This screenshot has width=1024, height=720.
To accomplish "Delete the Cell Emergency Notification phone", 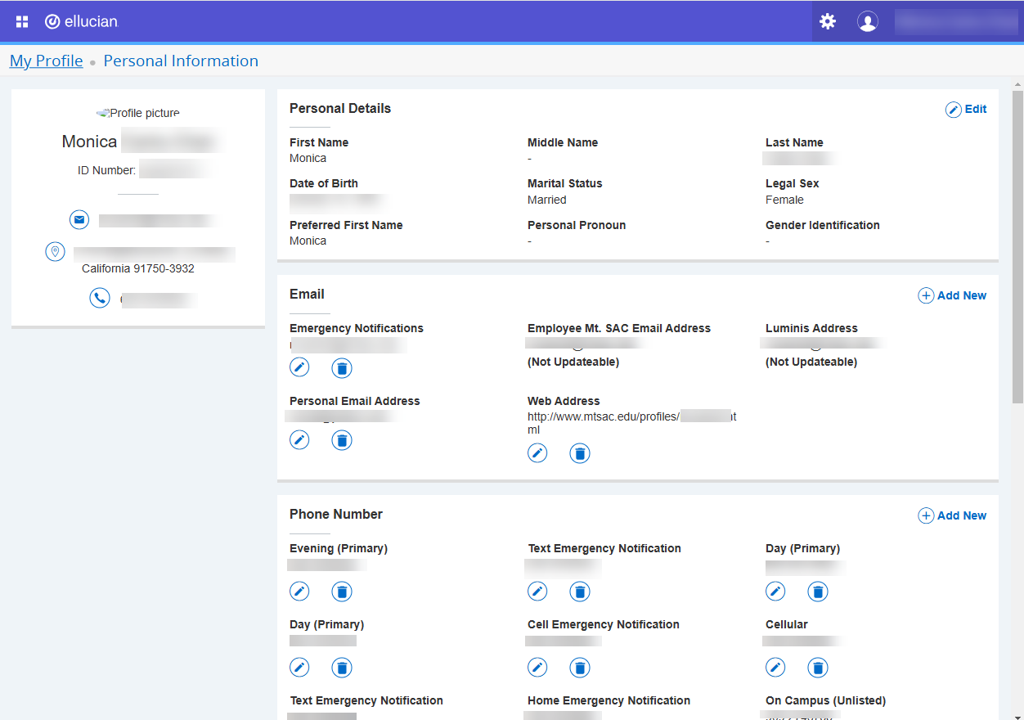I will pyautogui.click(x=580, y=667).
